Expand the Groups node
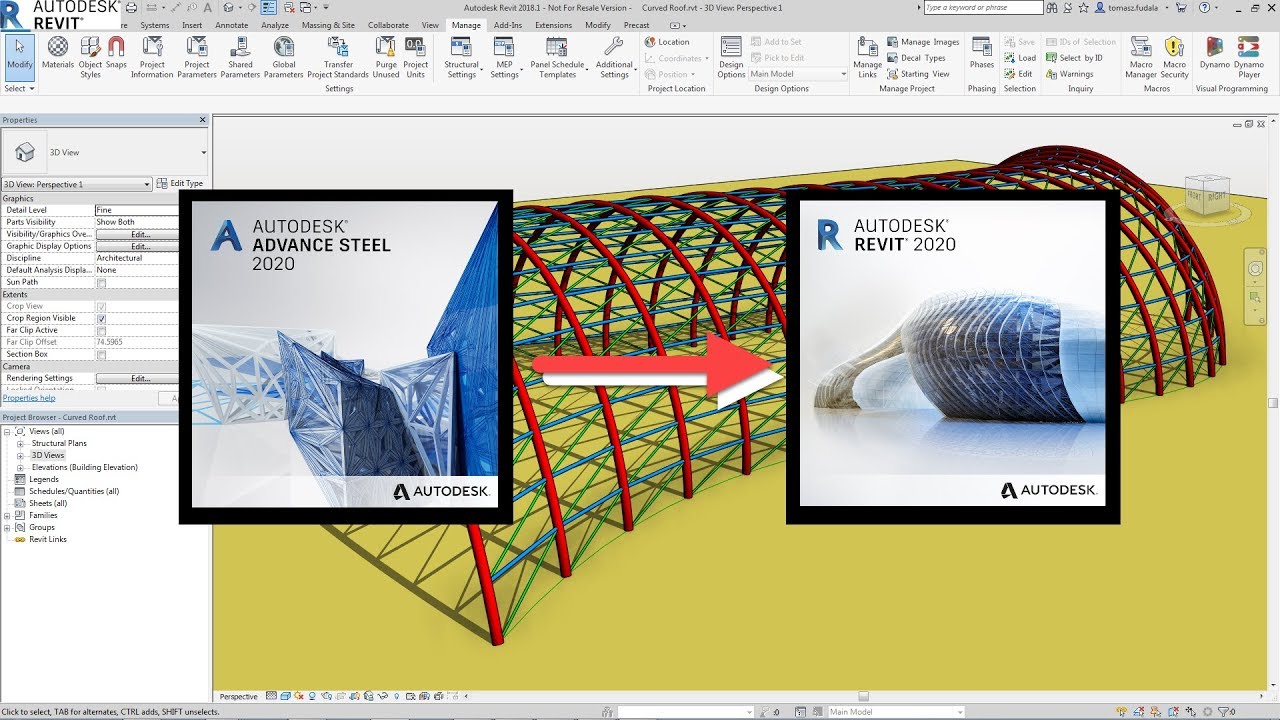Viewport: 1280px width, 720px height. click(7, 527)
